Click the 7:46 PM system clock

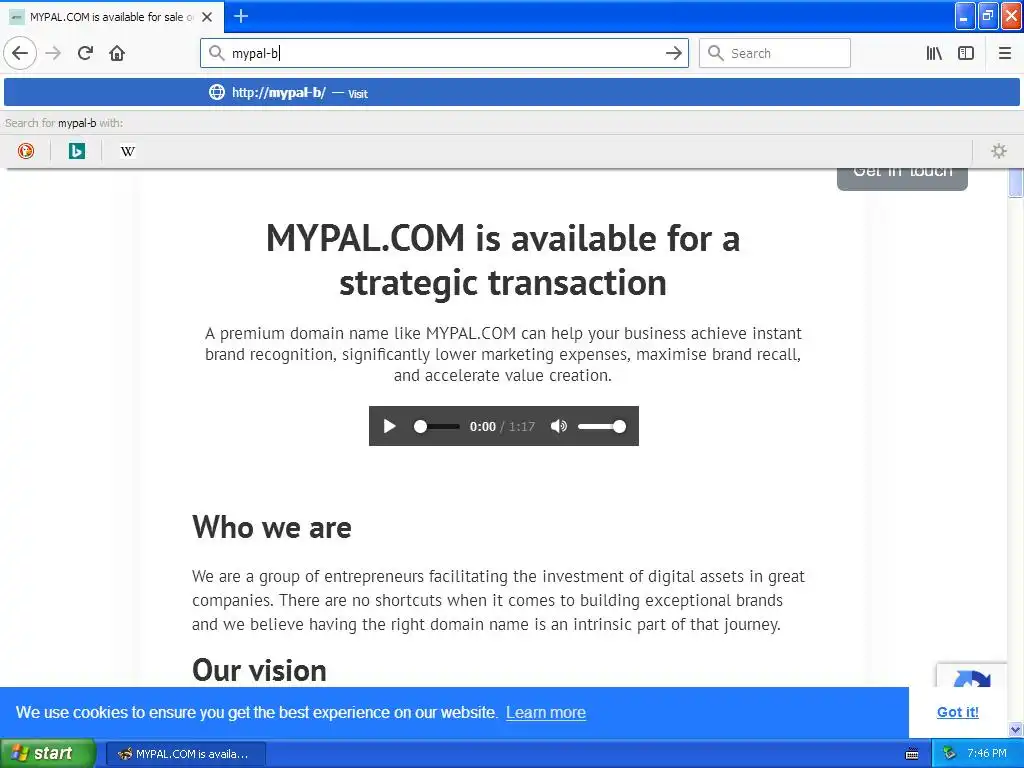point(986,754)
